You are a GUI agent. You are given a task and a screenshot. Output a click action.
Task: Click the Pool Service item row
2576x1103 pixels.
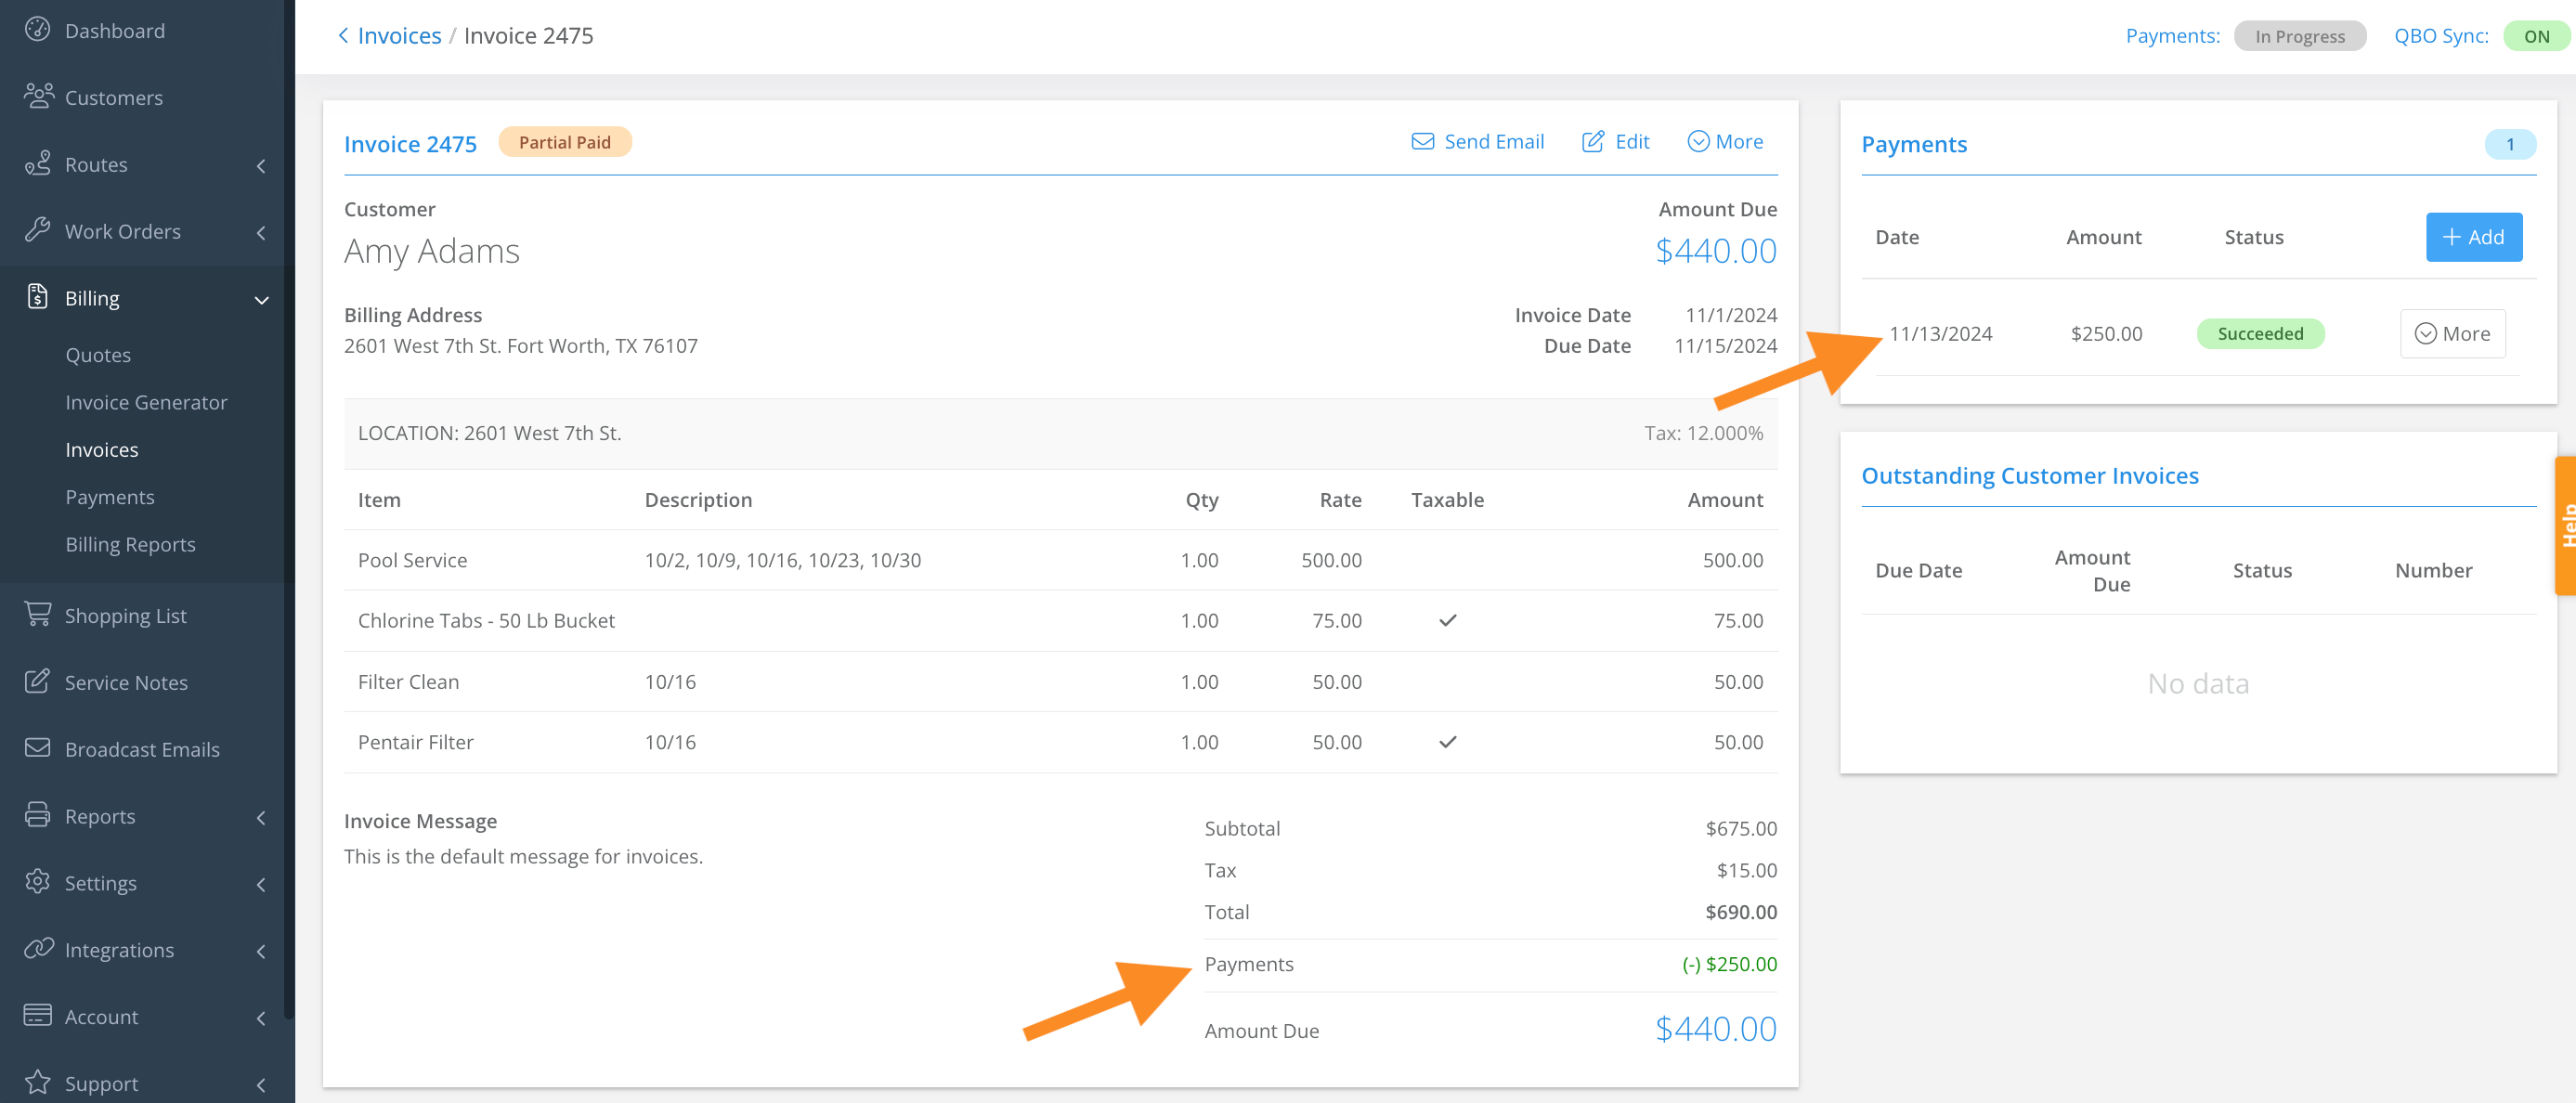1060,560
